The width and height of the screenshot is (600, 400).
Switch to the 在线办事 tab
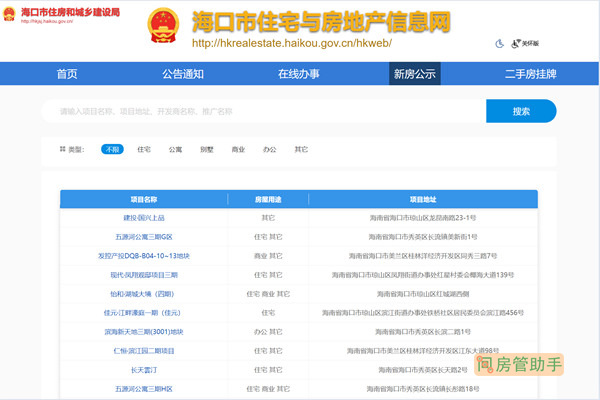[299, 73]
